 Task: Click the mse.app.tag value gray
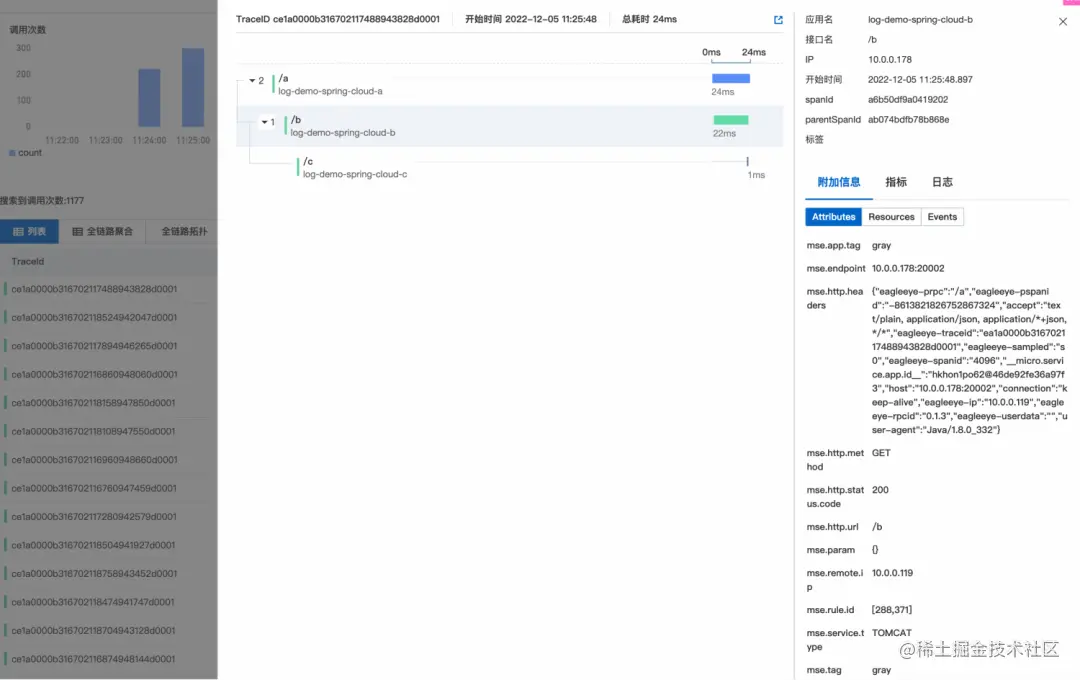tap(881, 245)
